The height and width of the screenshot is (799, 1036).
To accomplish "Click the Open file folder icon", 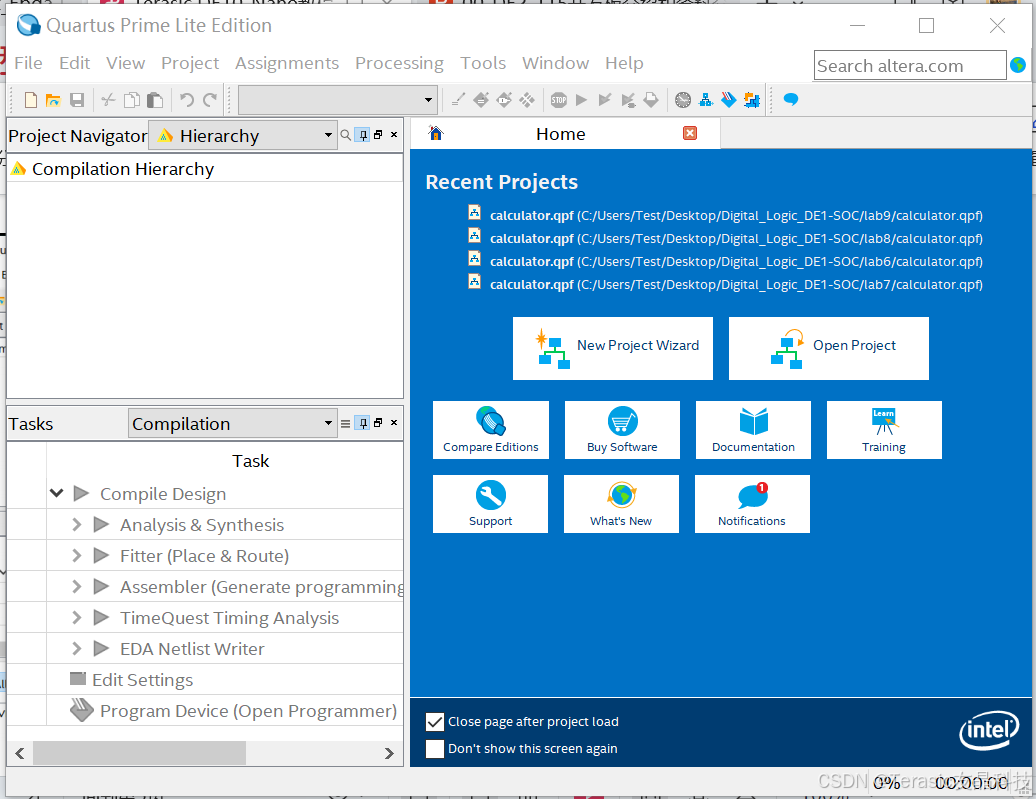I will [x=53, y=100].
